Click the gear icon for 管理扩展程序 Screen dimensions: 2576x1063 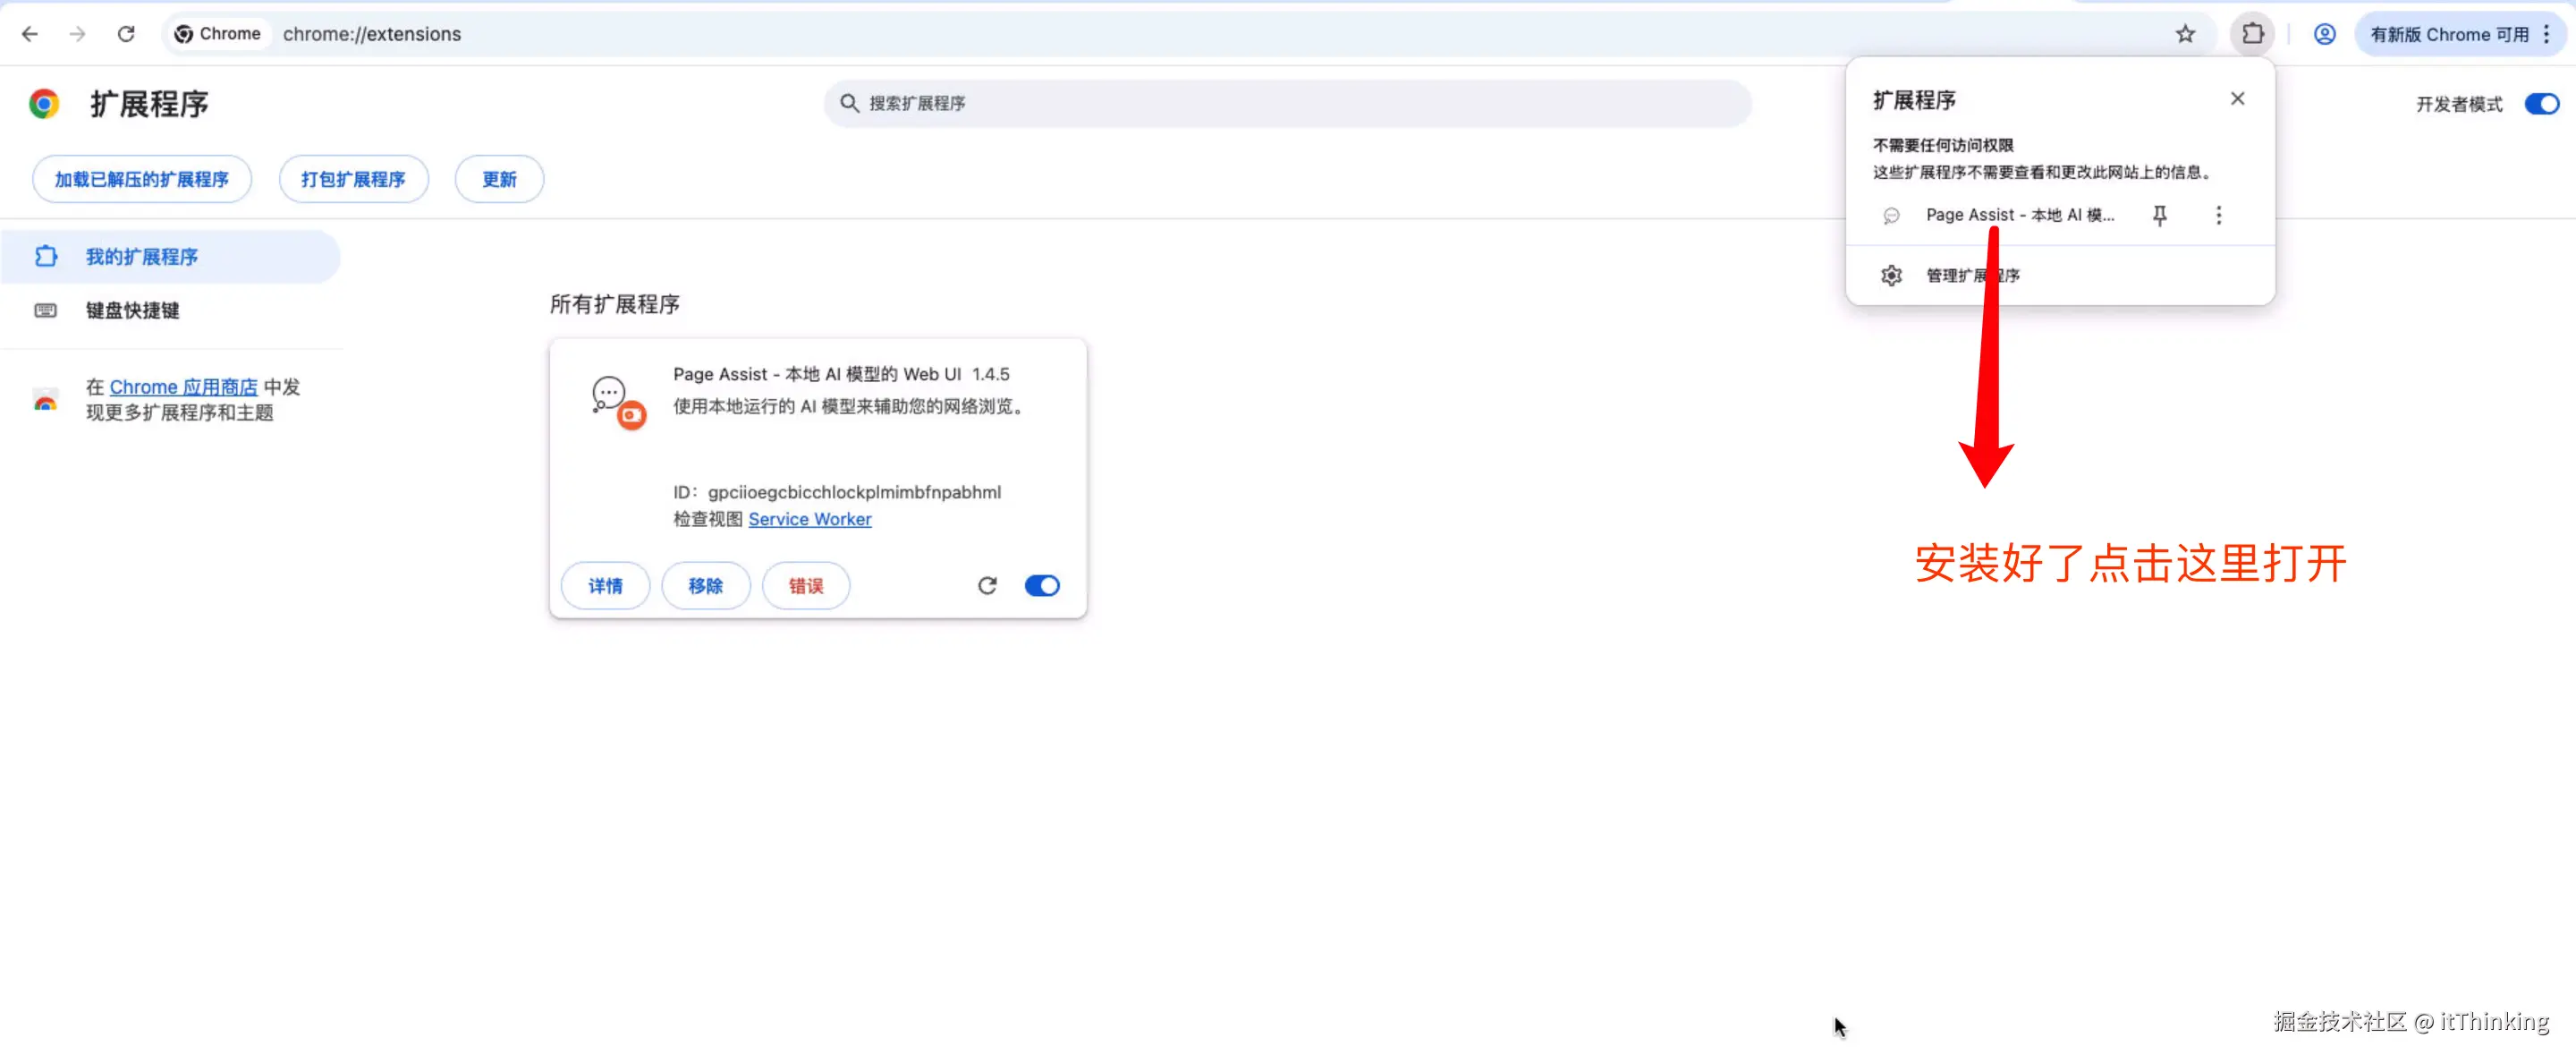[x=1891, y=275]
